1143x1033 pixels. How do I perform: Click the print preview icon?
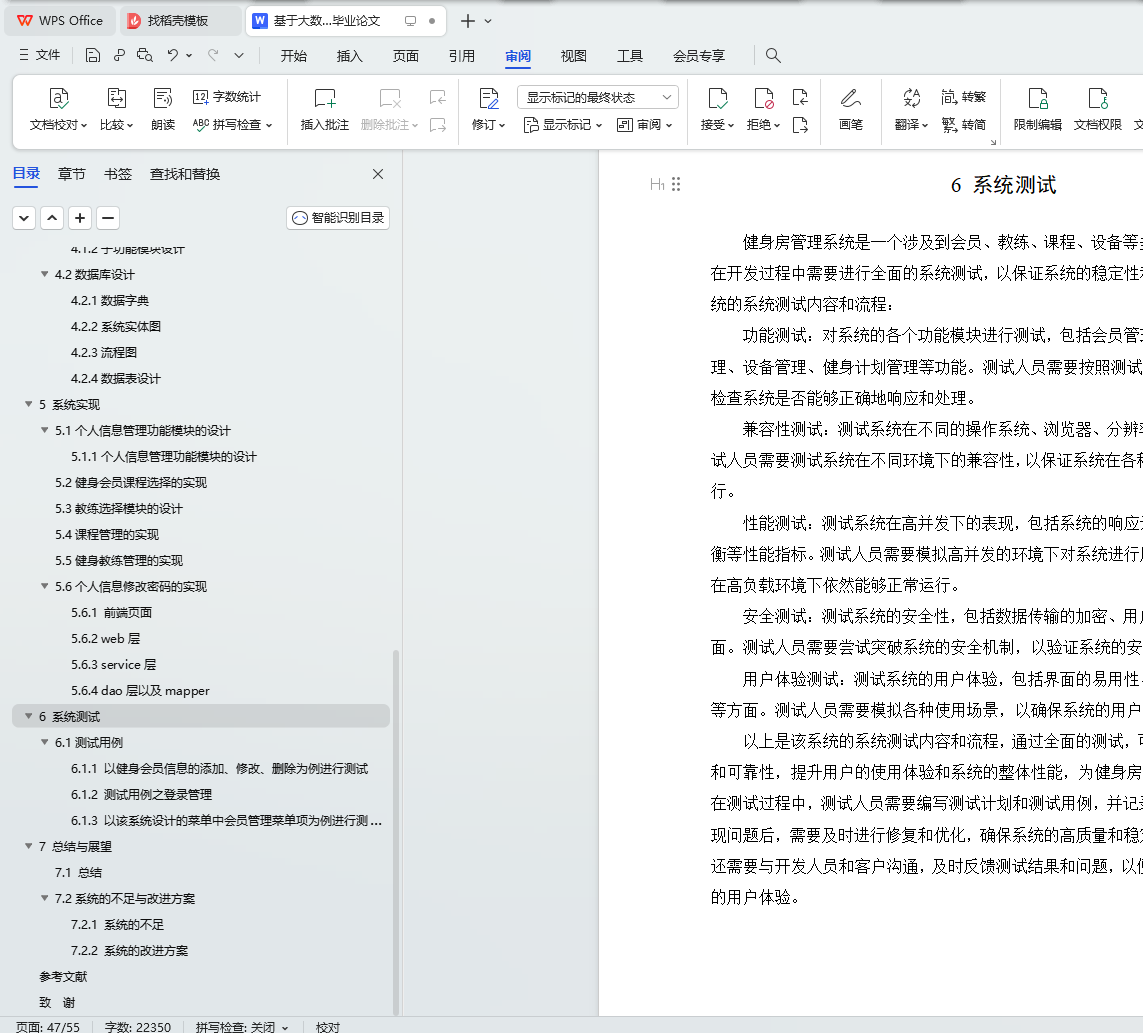pos(144,55)
